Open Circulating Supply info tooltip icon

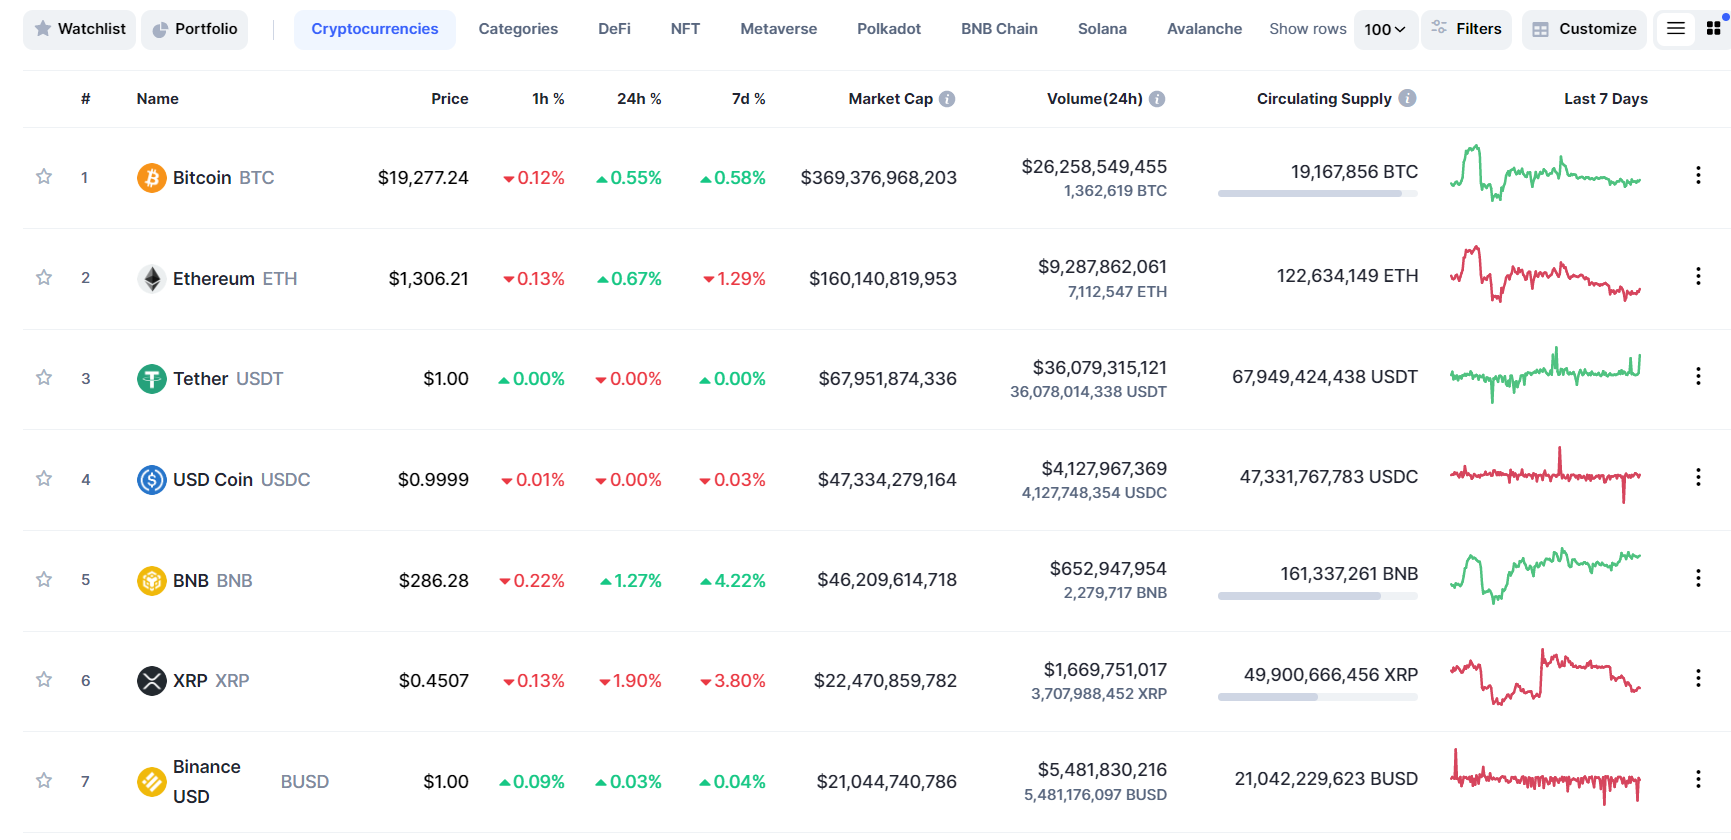[1407, 98]
